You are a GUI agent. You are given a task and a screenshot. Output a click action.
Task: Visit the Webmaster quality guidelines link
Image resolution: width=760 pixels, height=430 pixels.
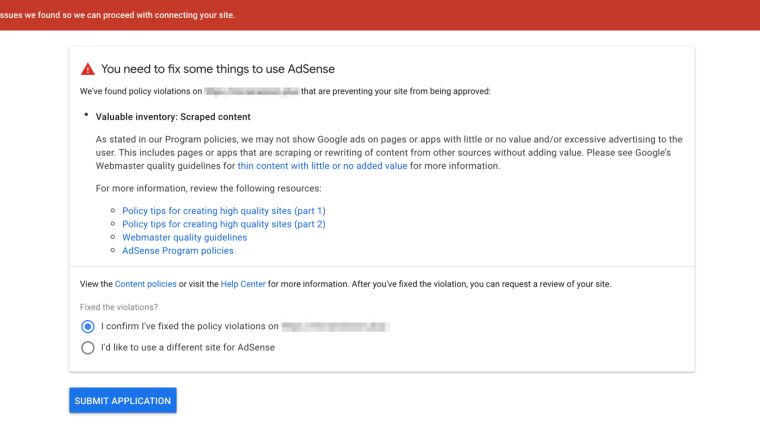(x=185, y=238)
